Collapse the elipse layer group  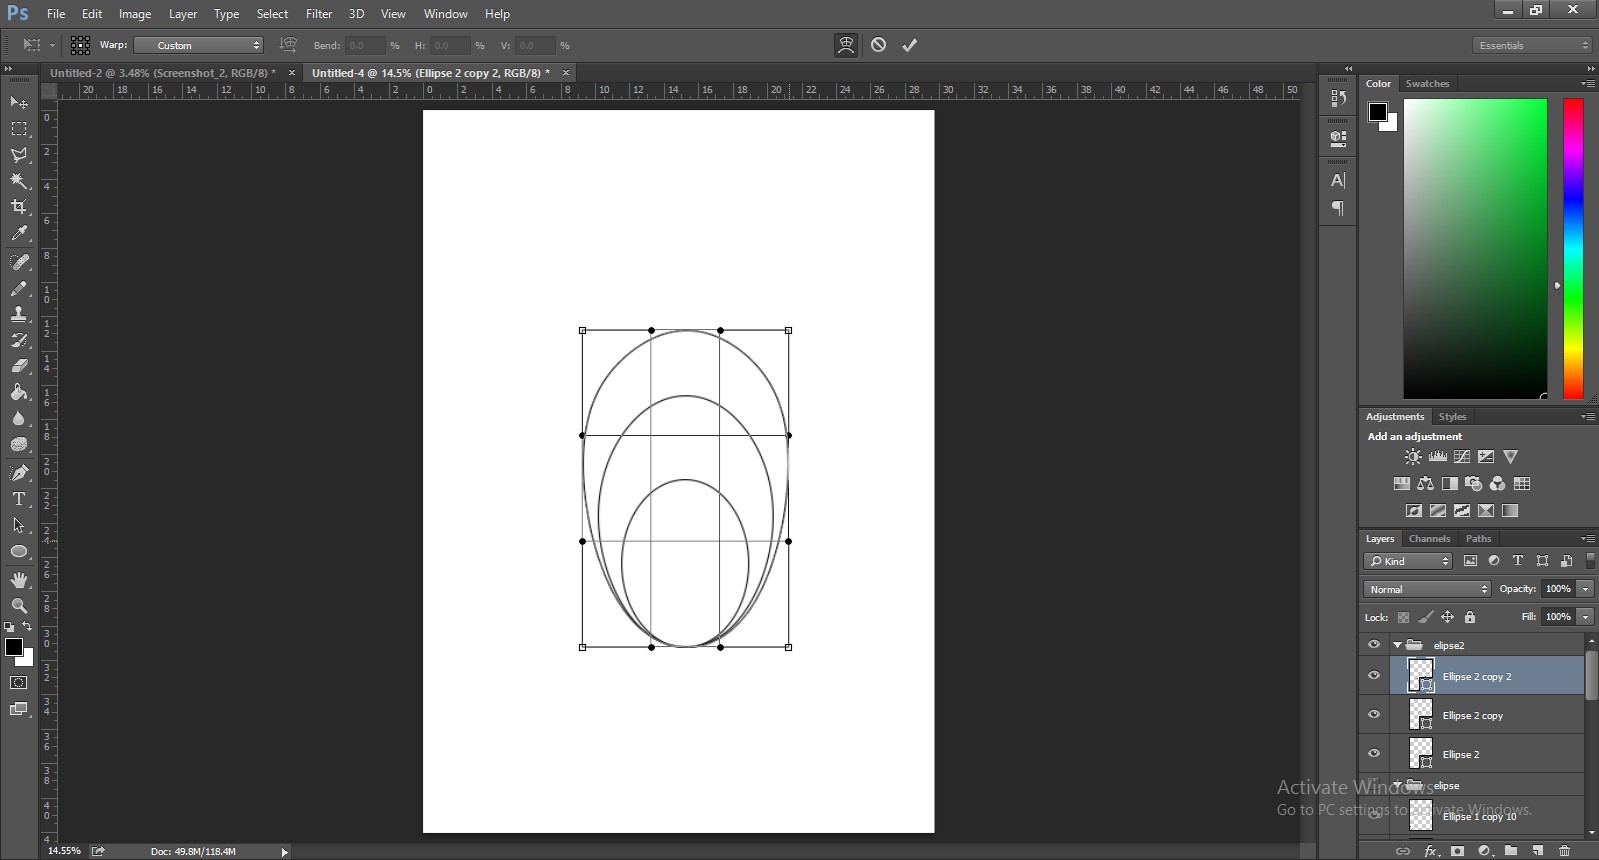tap(1397, 785)
